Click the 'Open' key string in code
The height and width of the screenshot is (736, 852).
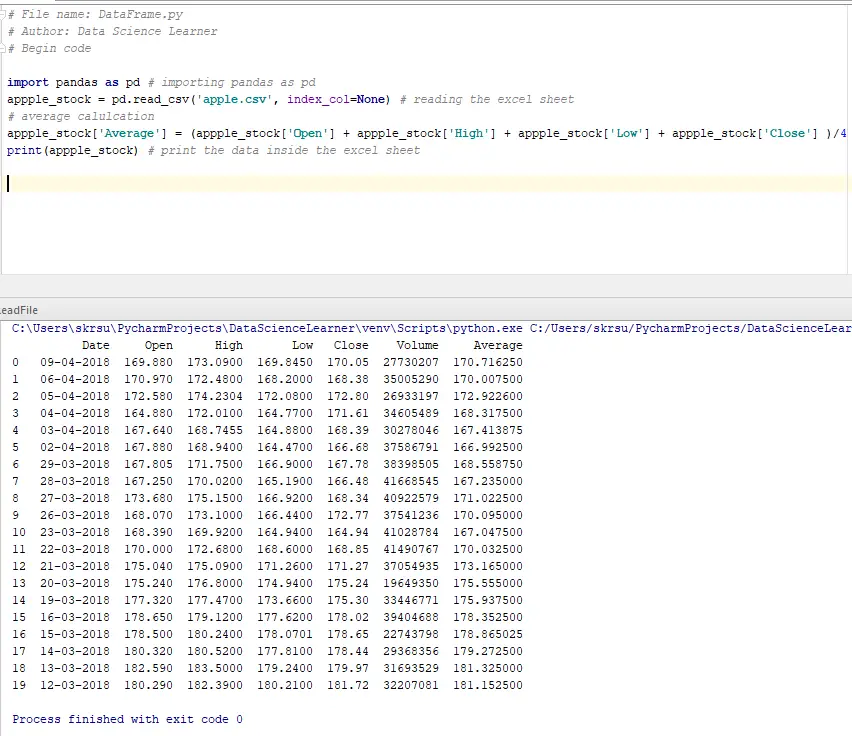pyautogui.click(x=308, y=134)
